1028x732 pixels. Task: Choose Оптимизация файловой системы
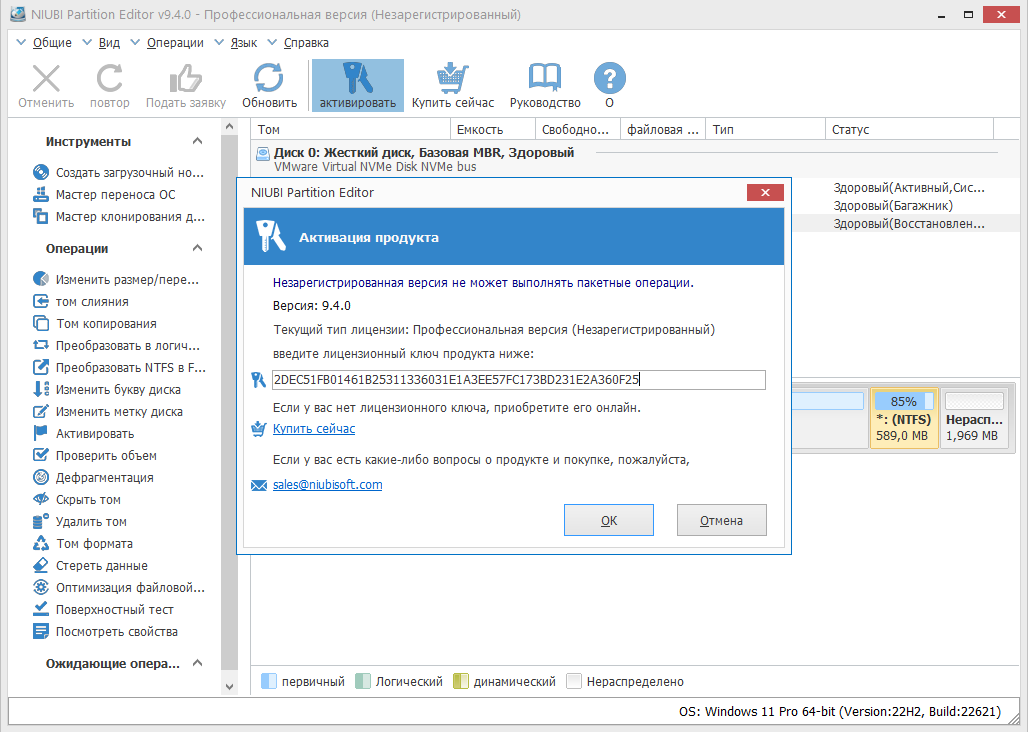[119, 587]
